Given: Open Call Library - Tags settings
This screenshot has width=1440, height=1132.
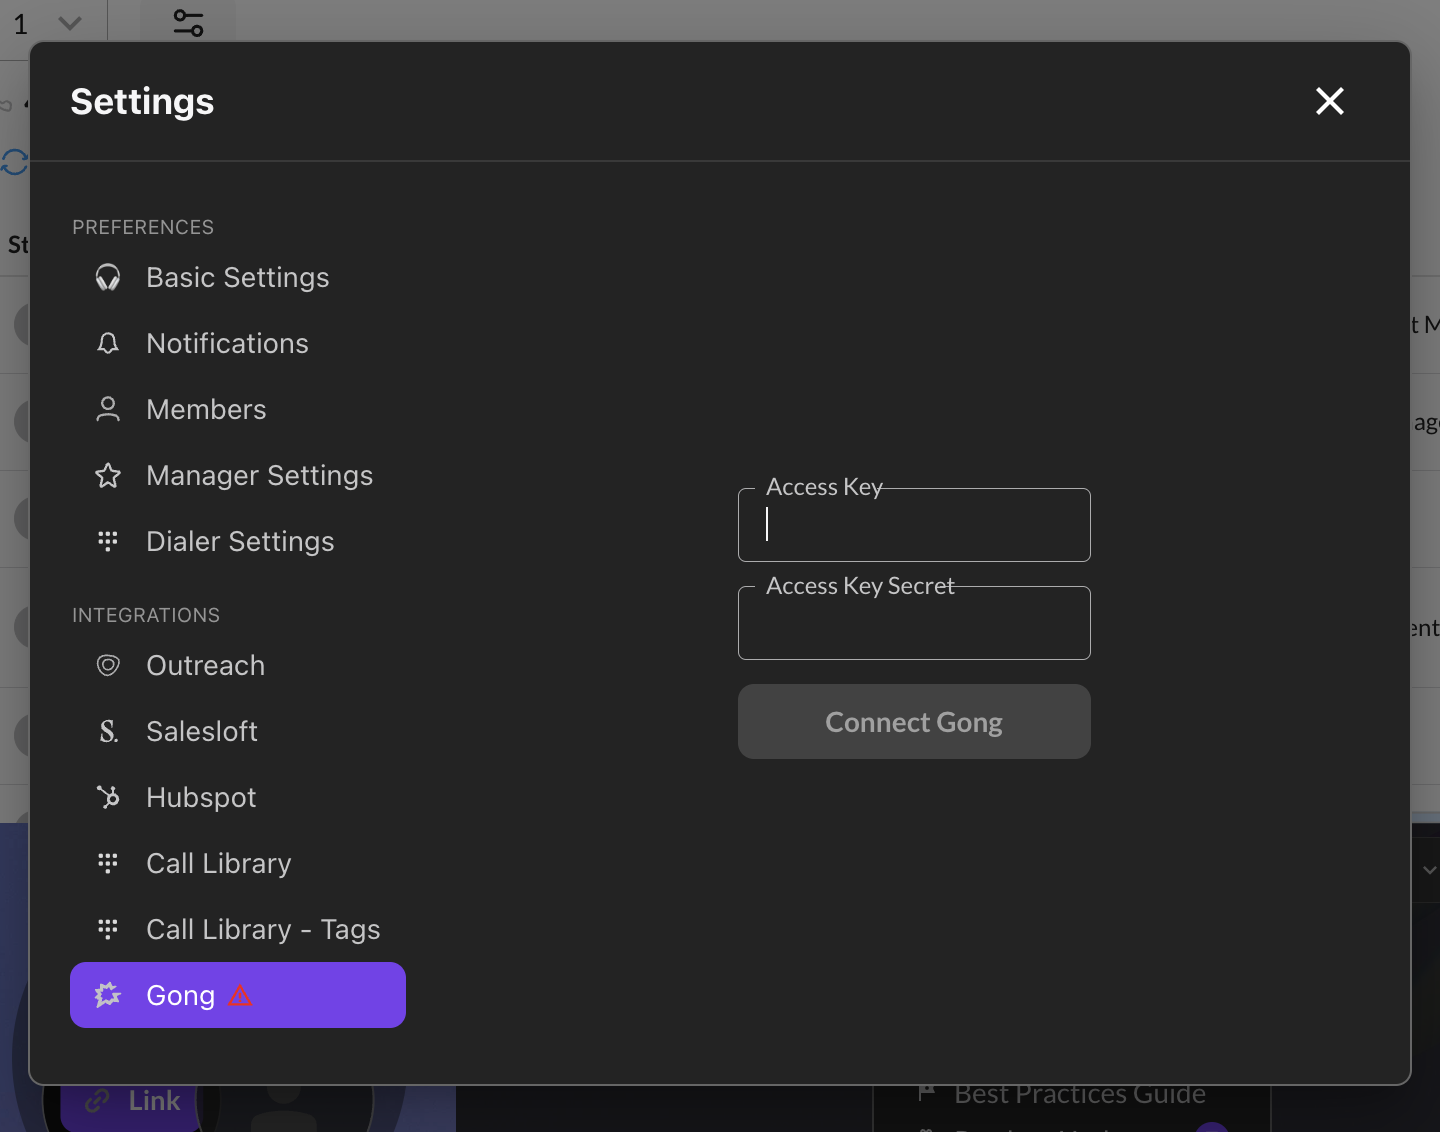Looking at the screenshot, I should coord(238,929).
